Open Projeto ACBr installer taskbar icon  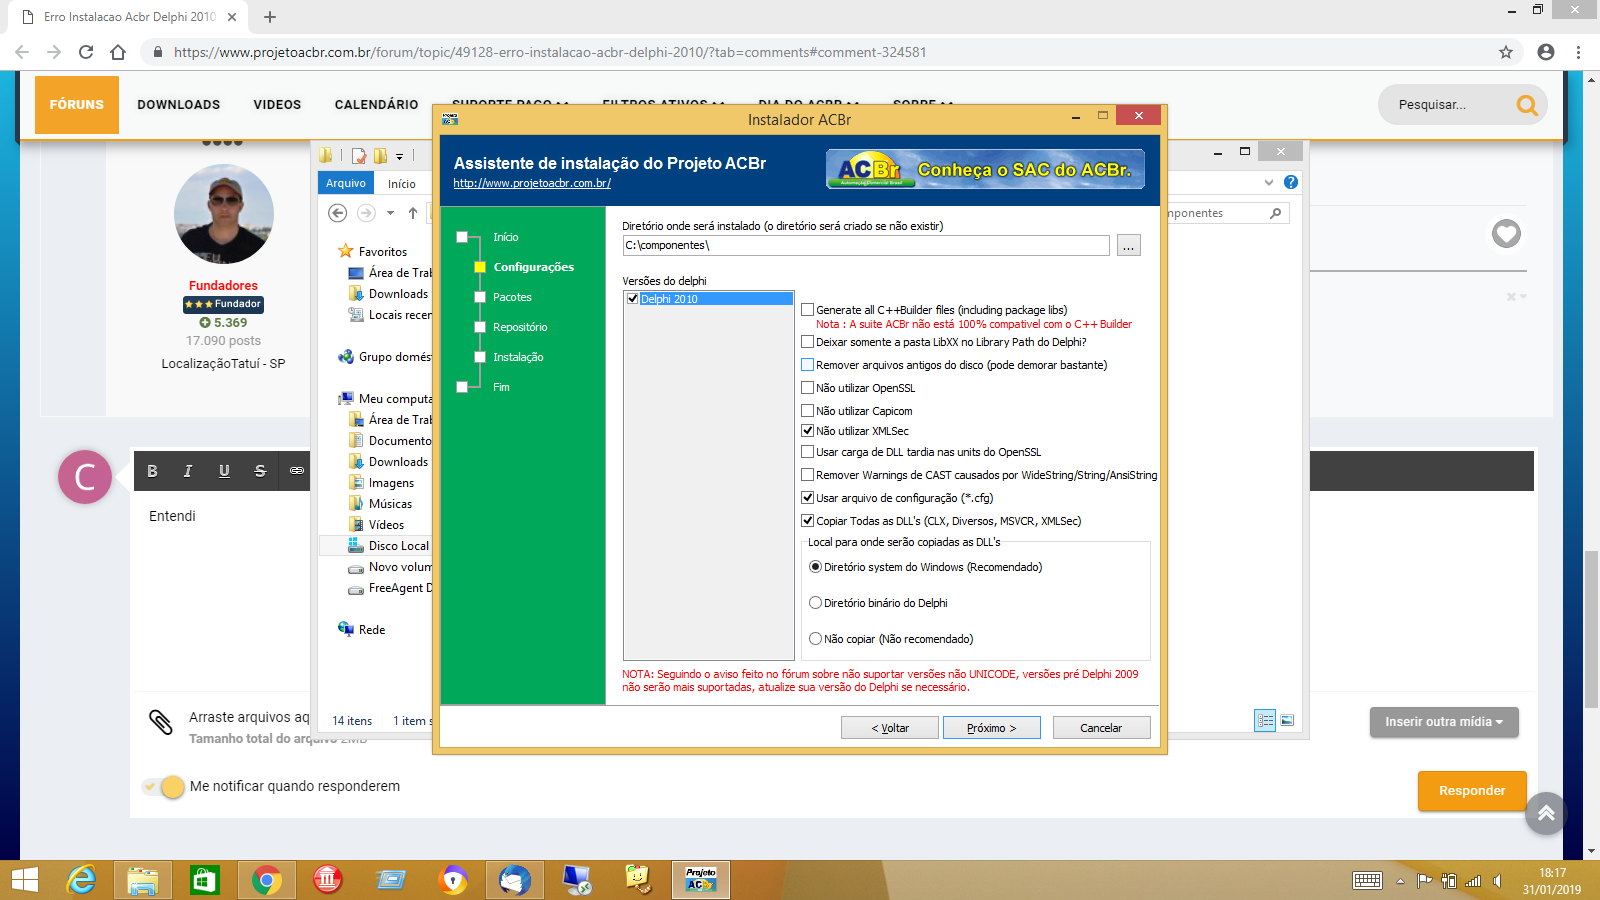pos(700,880)
